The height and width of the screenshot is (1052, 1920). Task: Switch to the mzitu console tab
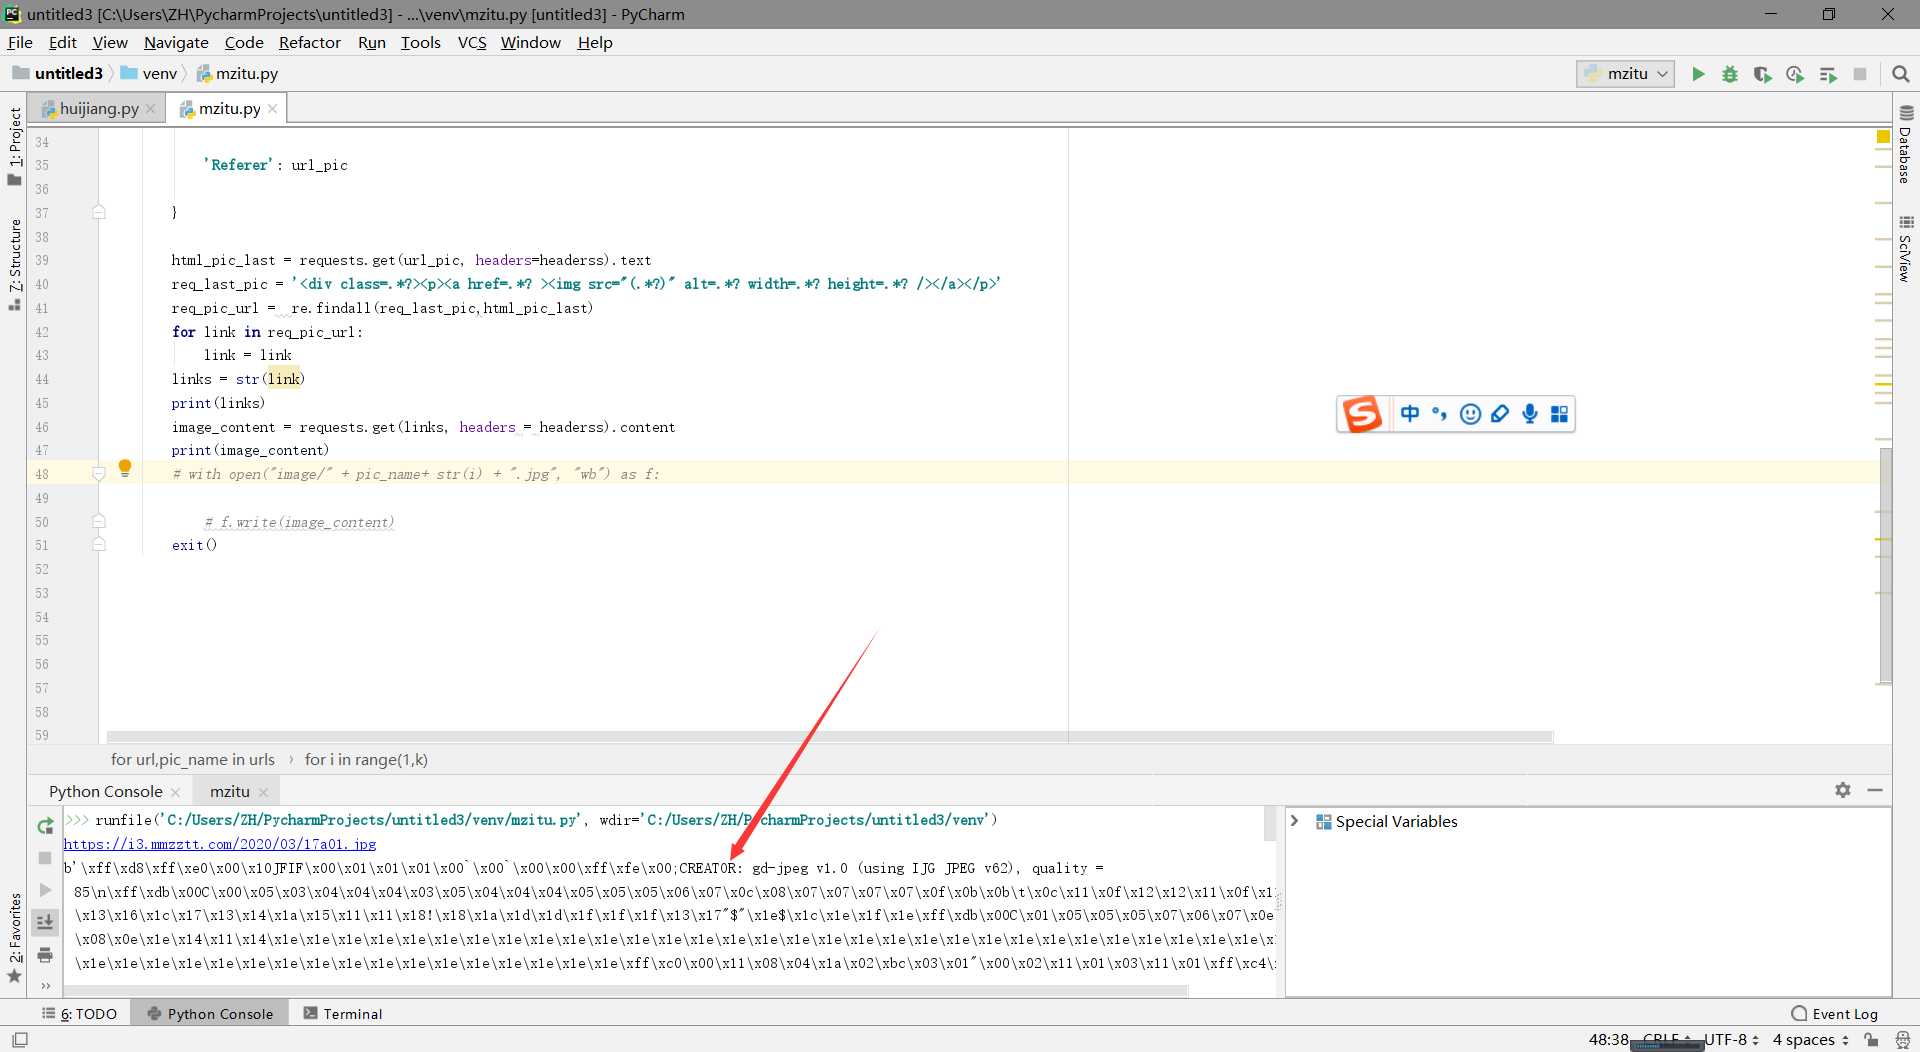pos(229,791)
